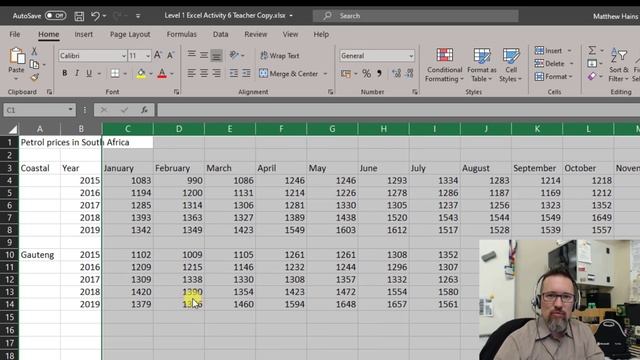
Task: Open the Font Color dropdown arrow
Action: [172, 74]
